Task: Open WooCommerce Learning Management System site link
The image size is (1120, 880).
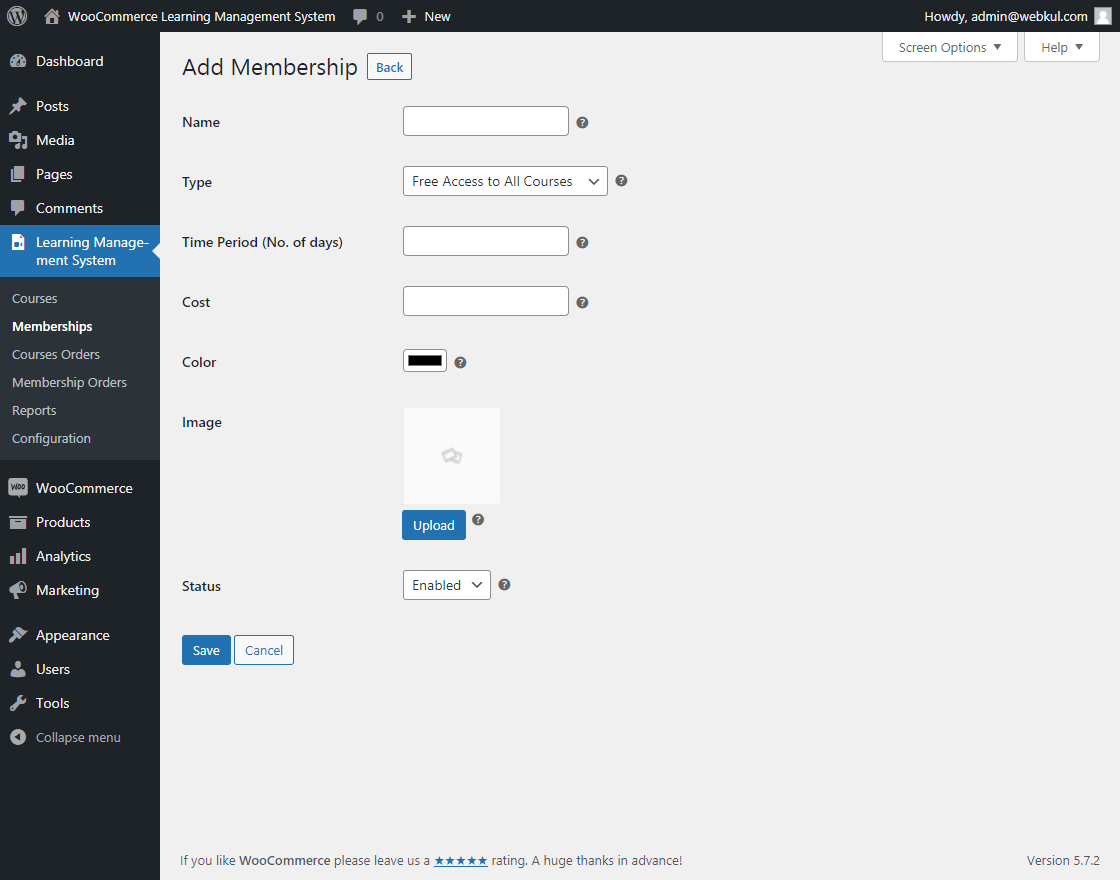Action: pos(201,16)
